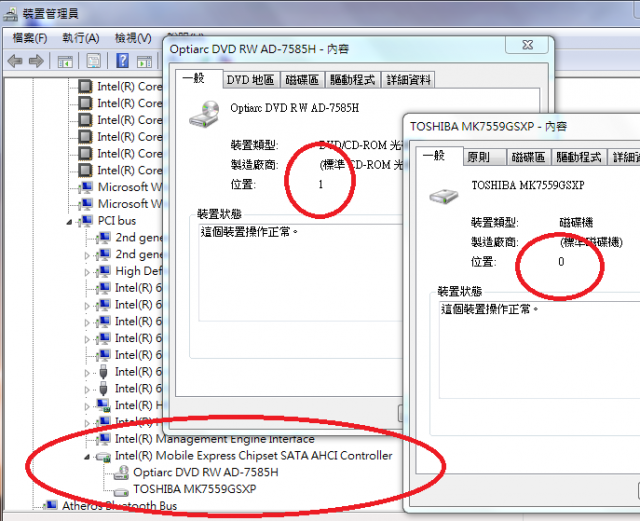Expand the Intel(R) H node
Image resolution: width=640 pixels, height=521 pixels.
87,406
